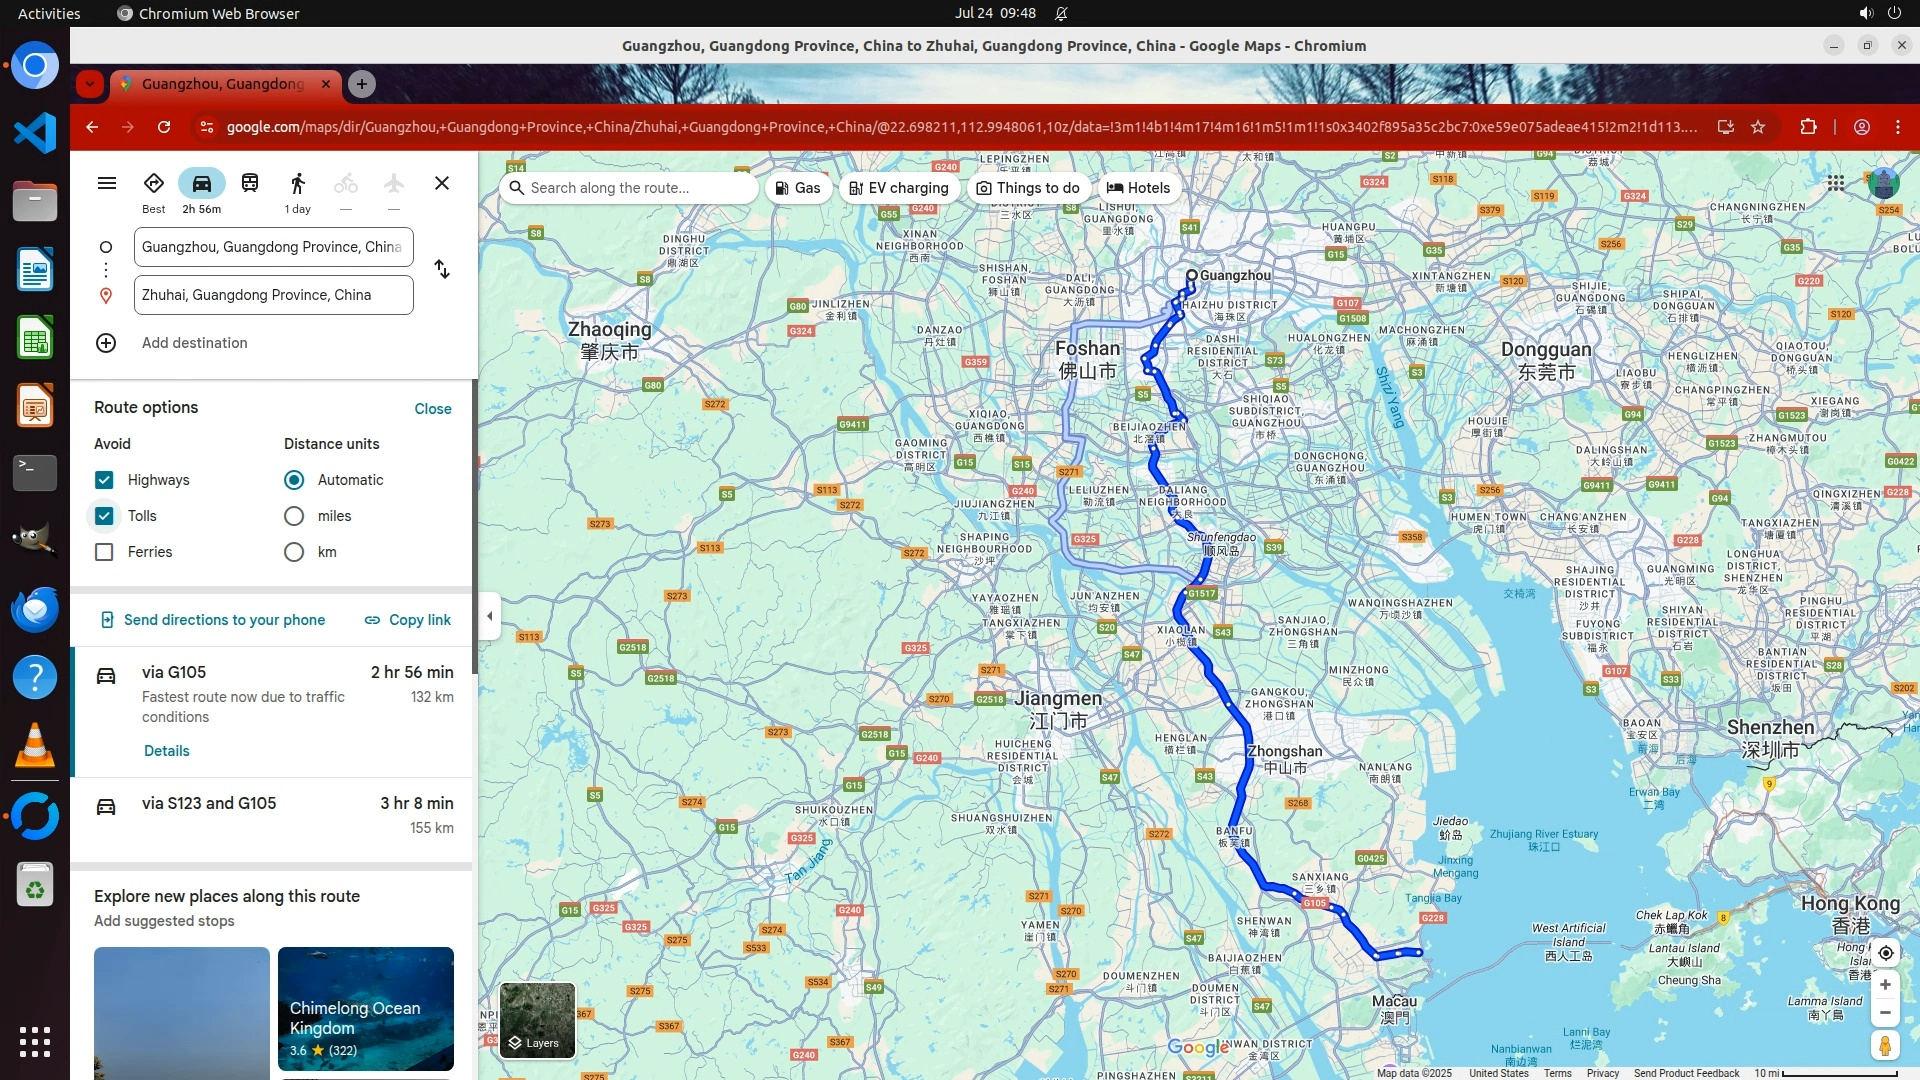Select the transit travel mode icon
The image size is (1920, 1080).
point(250,183)
